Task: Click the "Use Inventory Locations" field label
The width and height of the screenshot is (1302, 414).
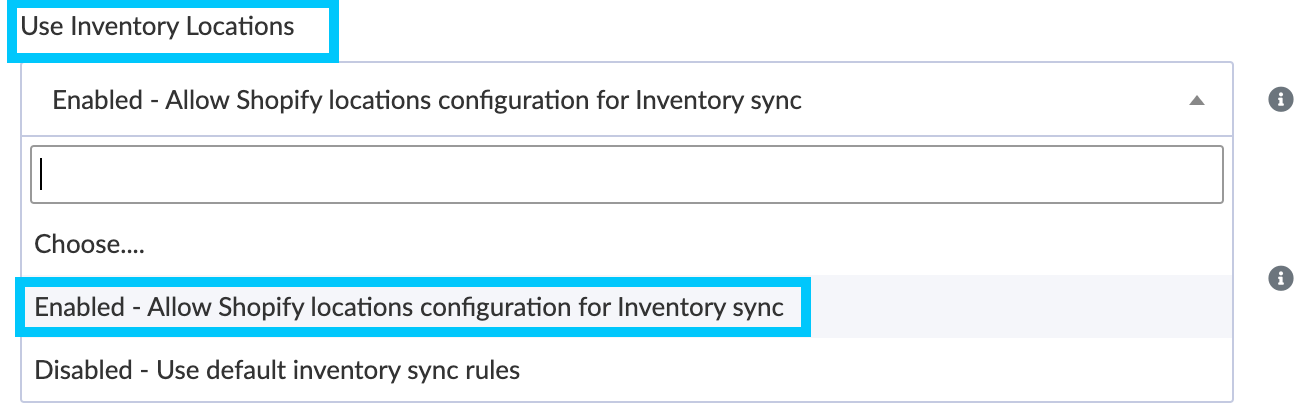Action: pyautogui.click(x=158, y=27)
